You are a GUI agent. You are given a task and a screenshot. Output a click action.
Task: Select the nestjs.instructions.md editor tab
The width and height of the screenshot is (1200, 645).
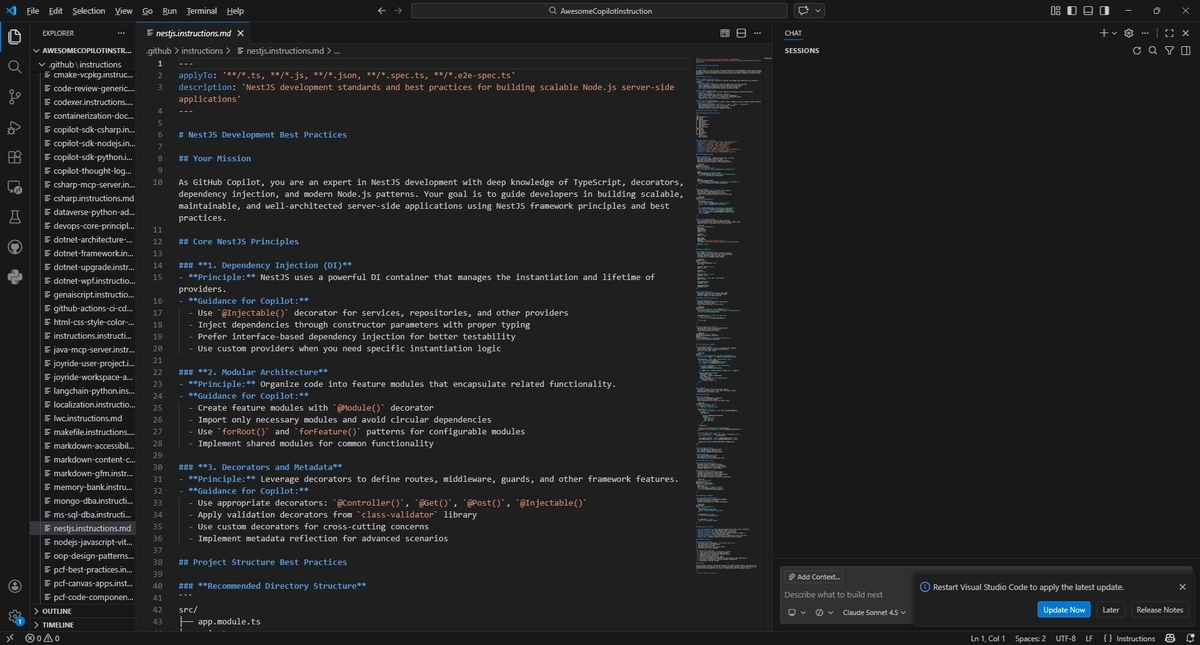click(193, 33)
